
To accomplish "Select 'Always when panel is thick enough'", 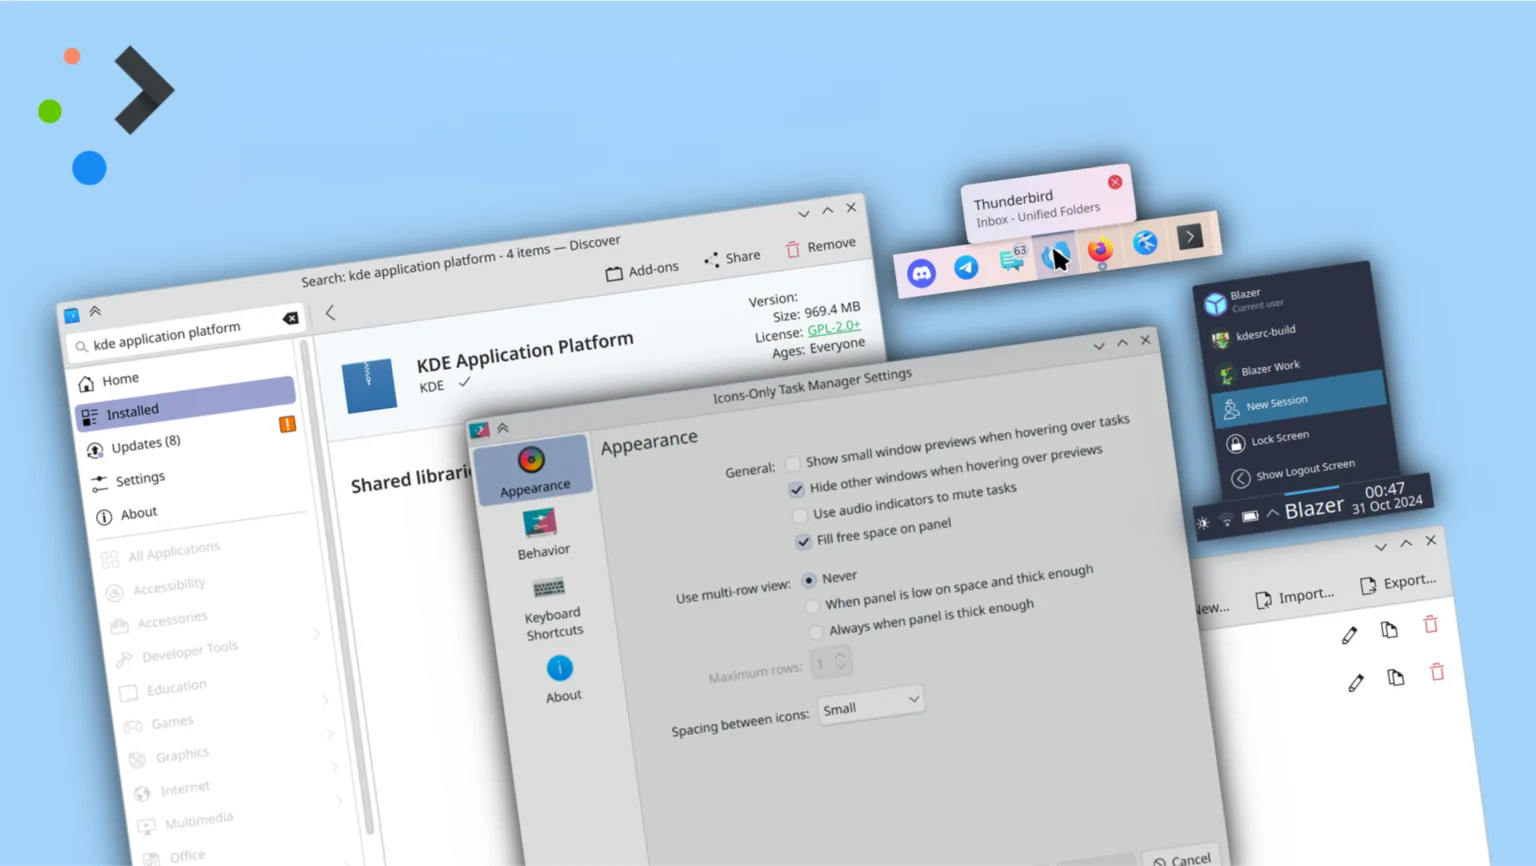I will coord(816,631).
